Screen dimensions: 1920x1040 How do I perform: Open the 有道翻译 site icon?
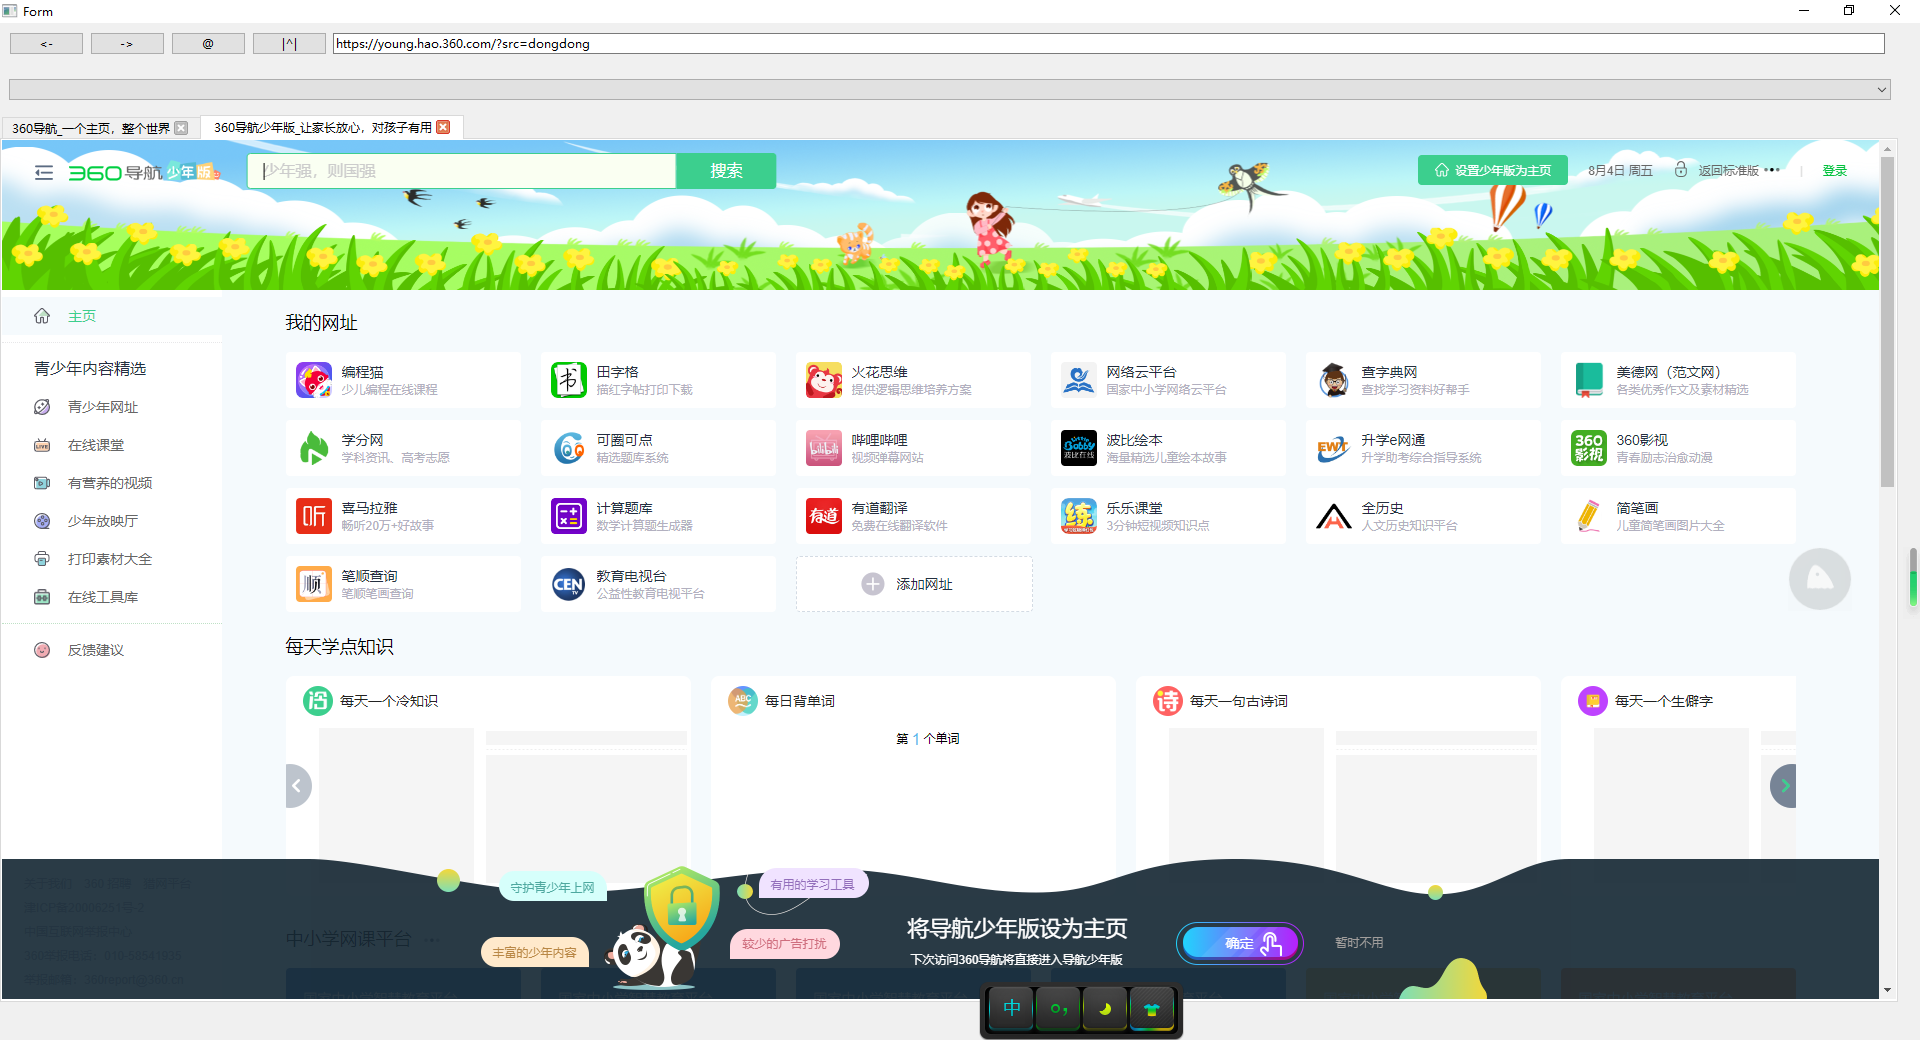(x=824, y=516)
